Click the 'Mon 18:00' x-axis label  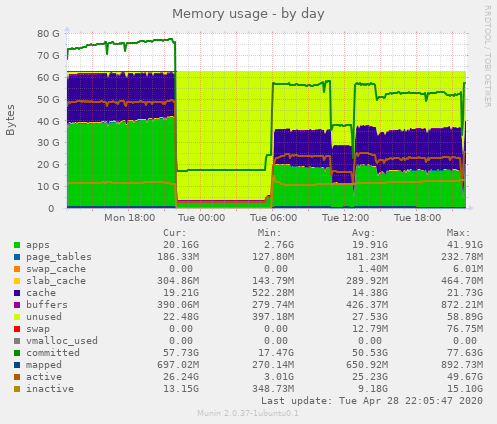[130, 218]
